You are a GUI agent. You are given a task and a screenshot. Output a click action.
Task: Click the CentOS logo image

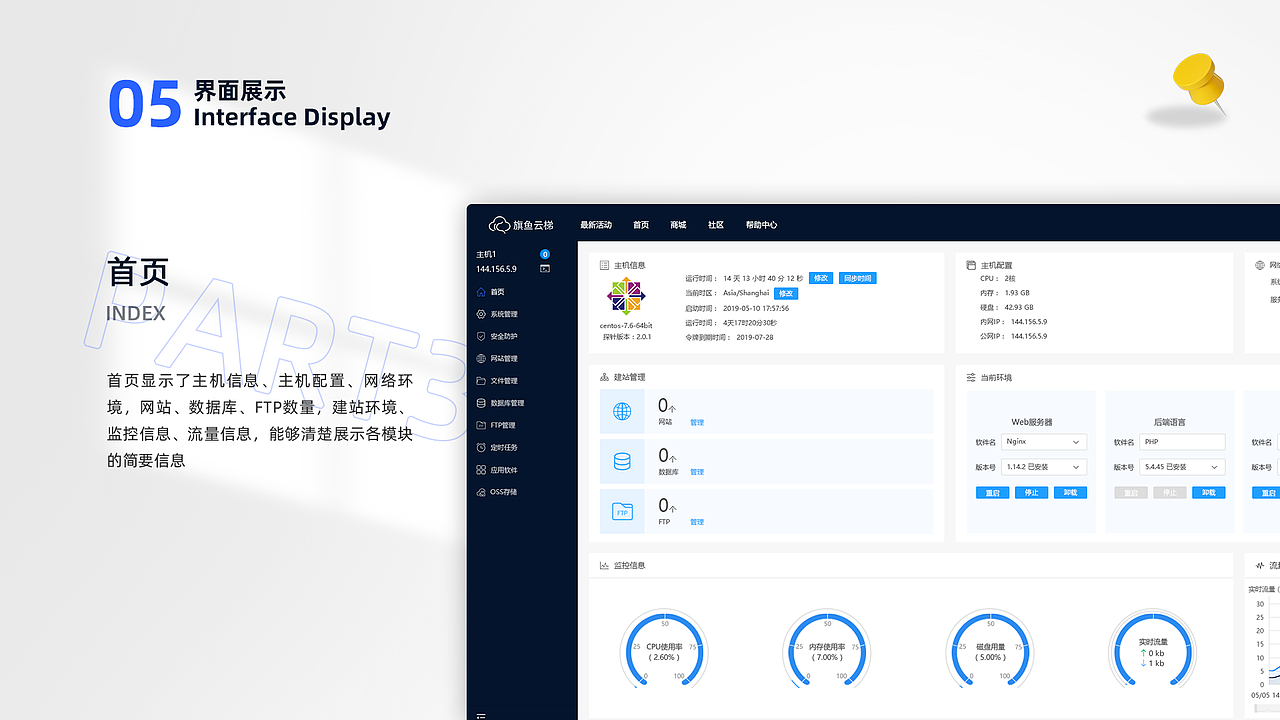626,297
